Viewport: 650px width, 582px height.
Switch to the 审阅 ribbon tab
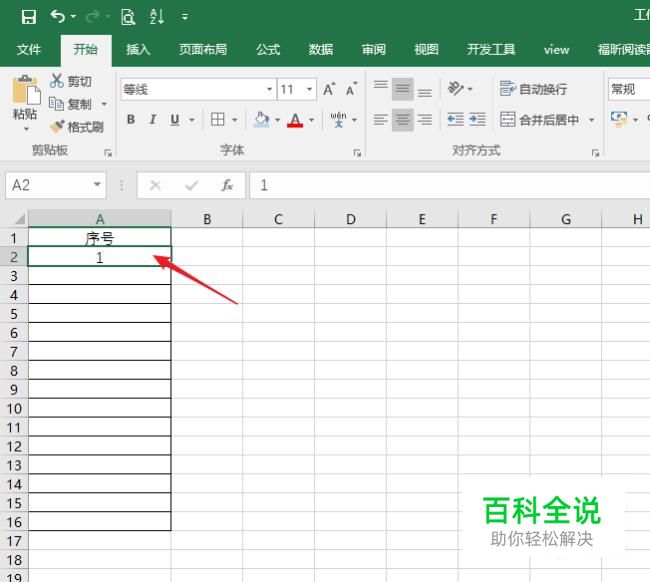pyautogui.click(x=374, y=50)
